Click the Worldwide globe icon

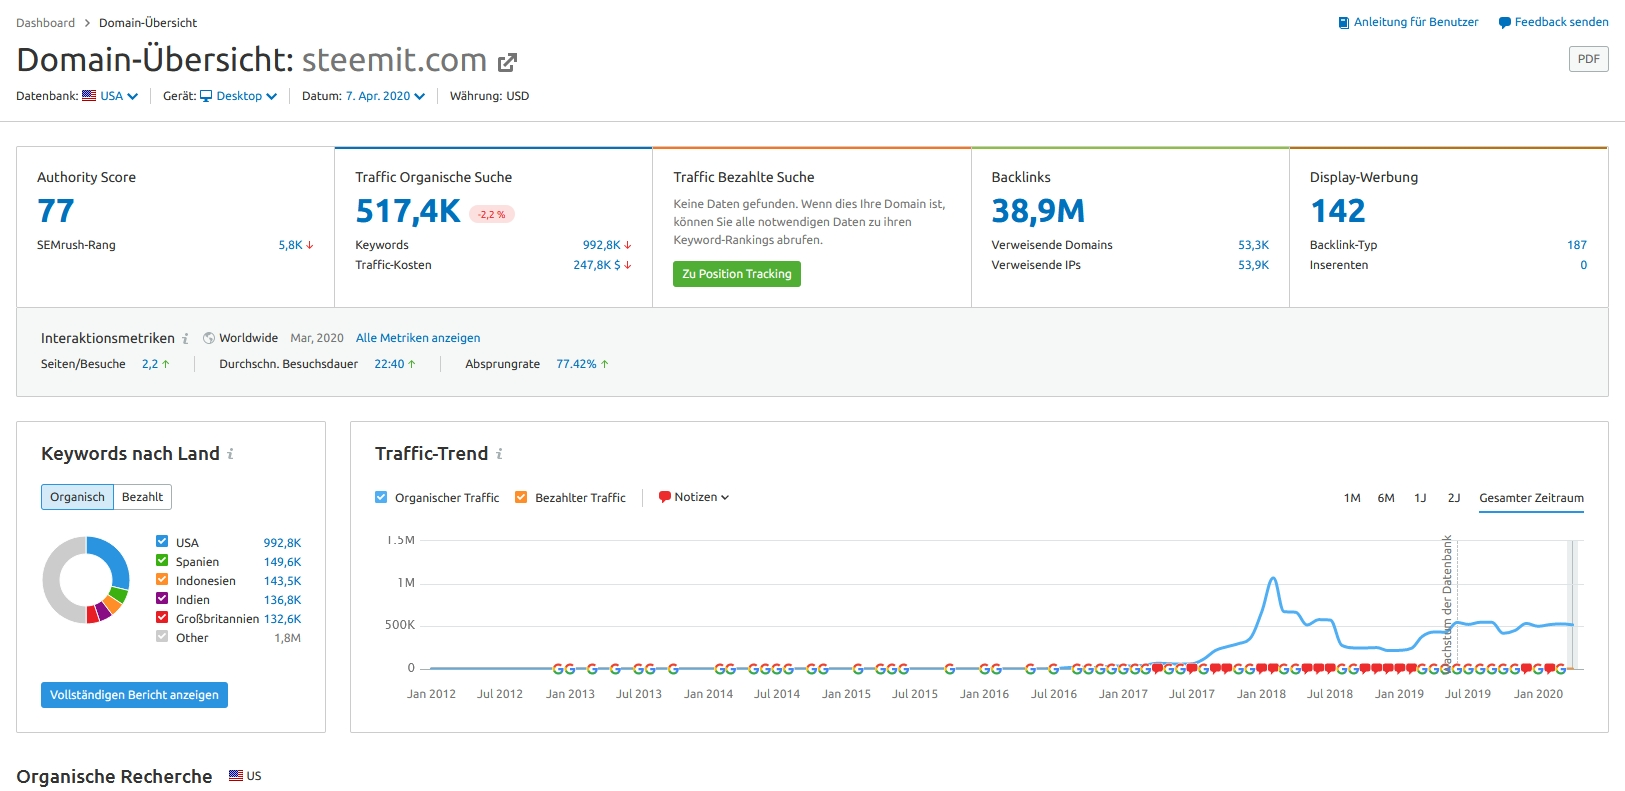pyautogui.click(x=209, y=338)
